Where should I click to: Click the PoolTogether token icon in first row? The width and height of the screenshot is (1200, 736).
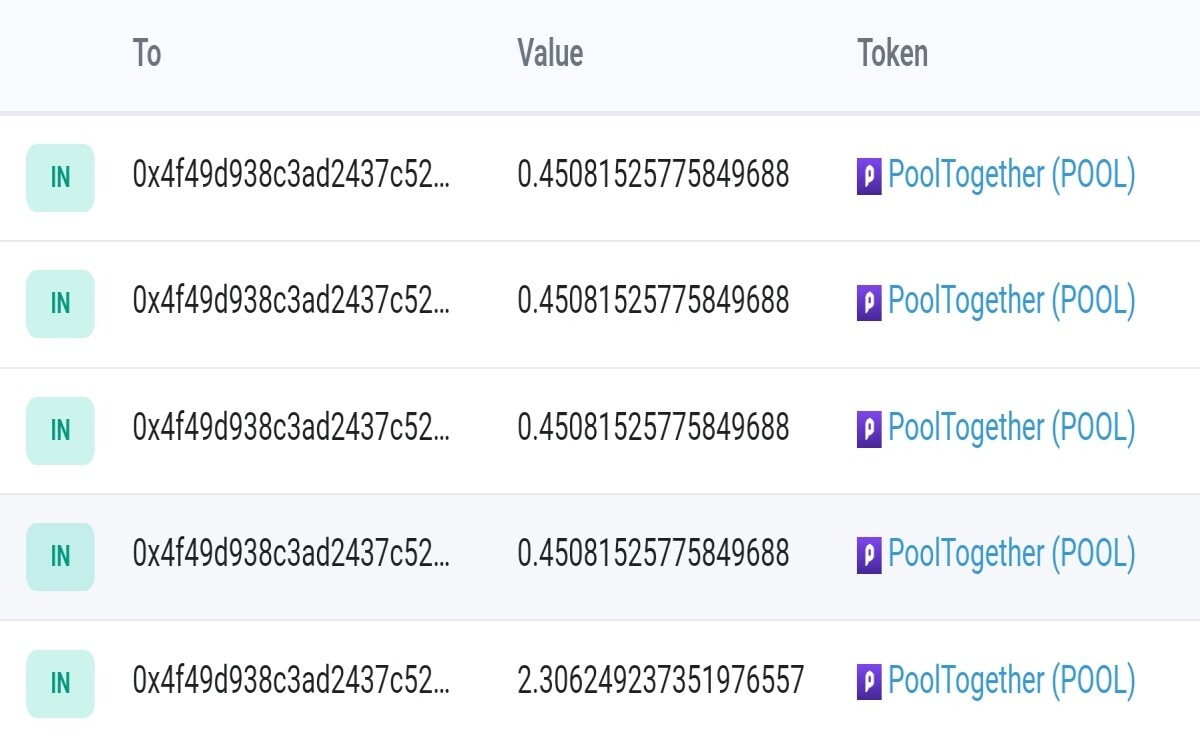click(870, 178)
